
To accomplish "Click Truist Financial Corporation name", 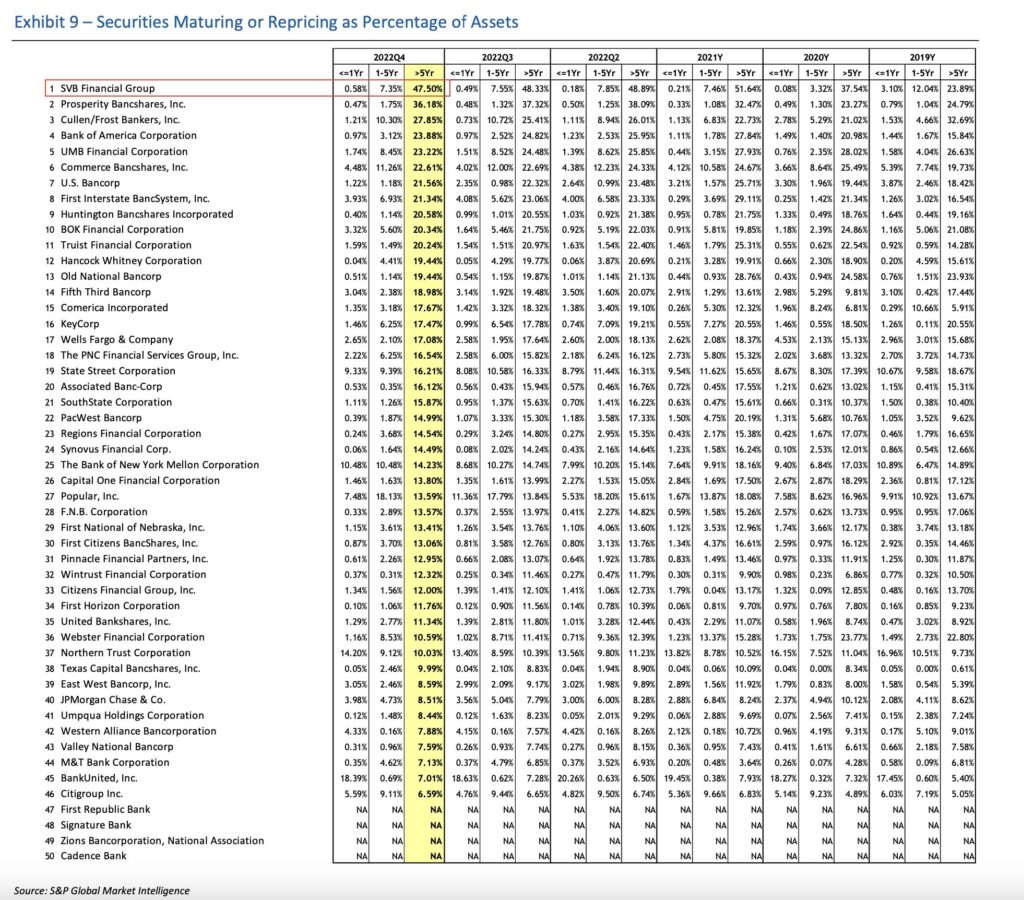I will point(126,245).
